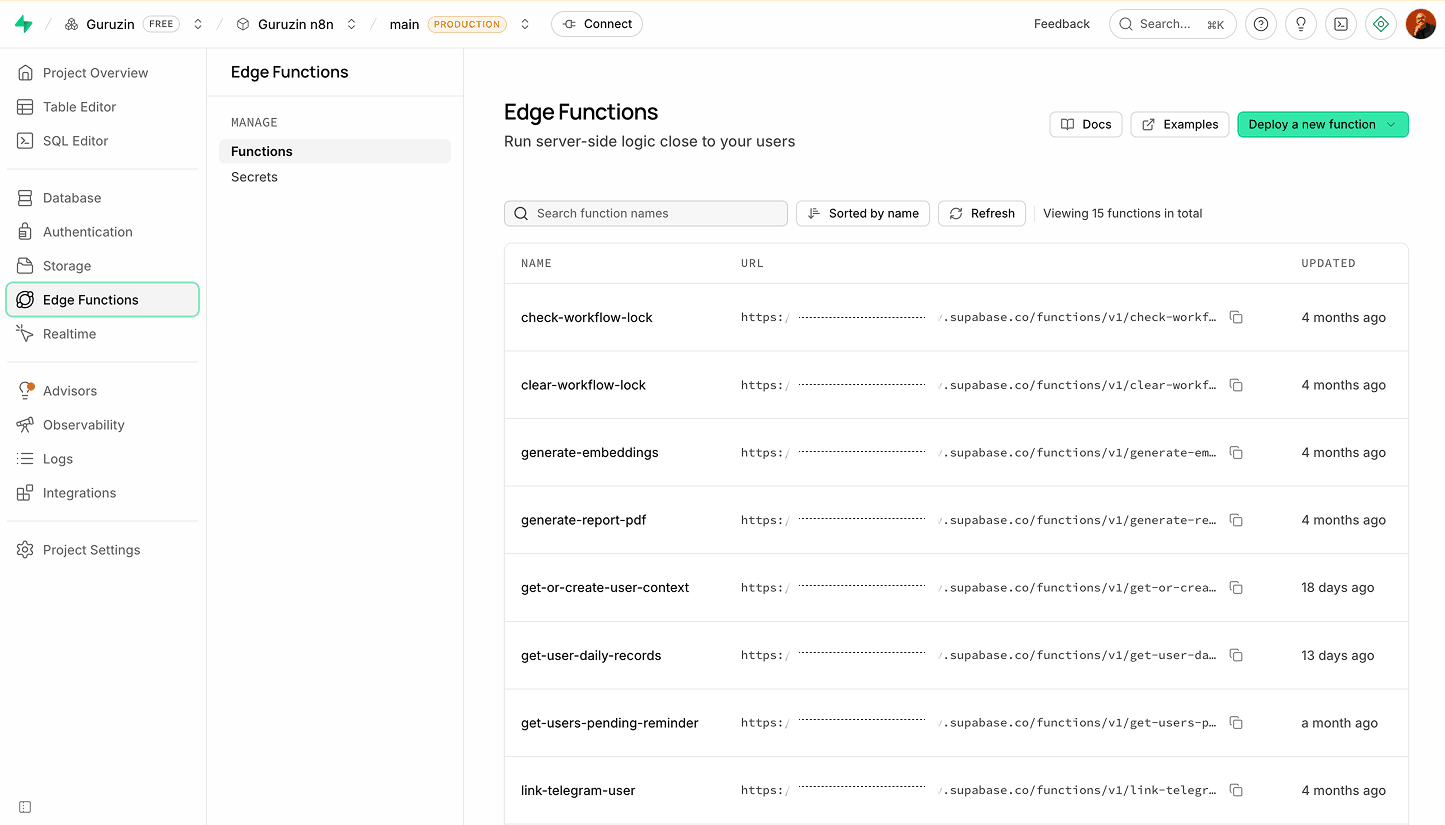Image resolution: width=1445 pixels, height=825 pixels.
Task: Open the inline SQL terminal icon
Action: click(1341, 24)
